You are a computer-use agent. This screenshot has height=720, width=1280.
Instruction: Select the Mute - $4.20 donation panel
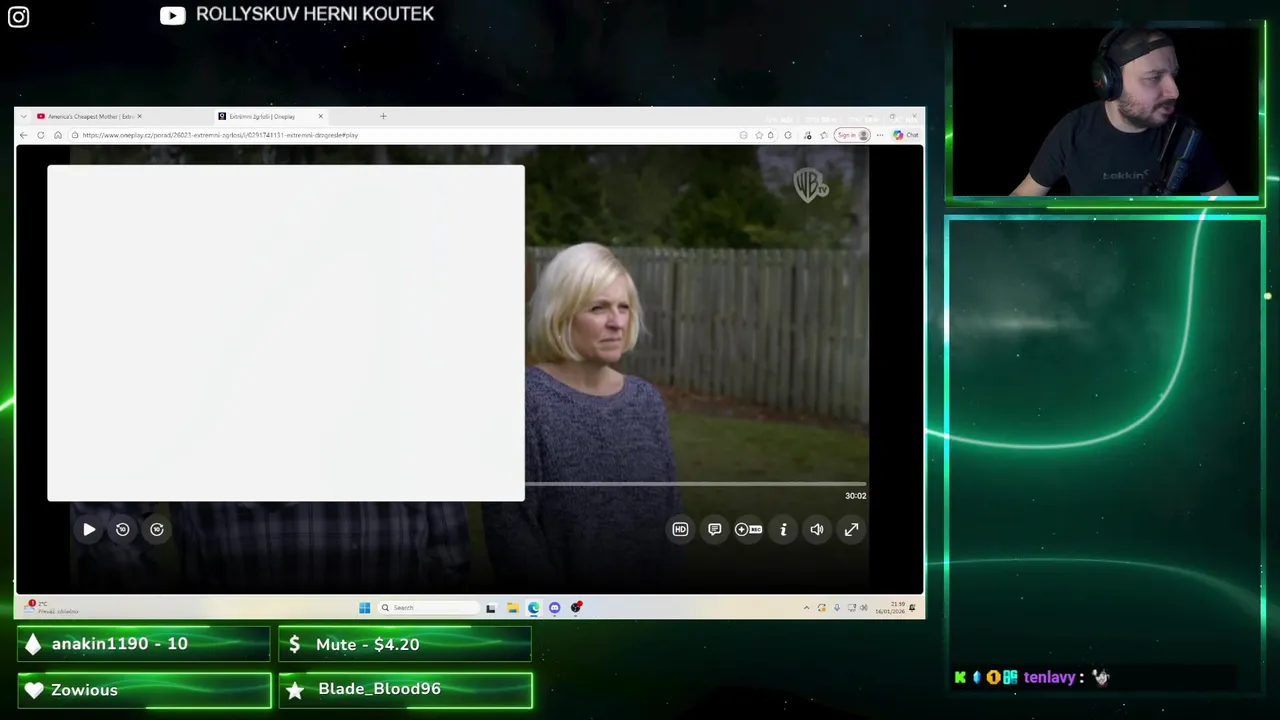click(x=404, y=644)
